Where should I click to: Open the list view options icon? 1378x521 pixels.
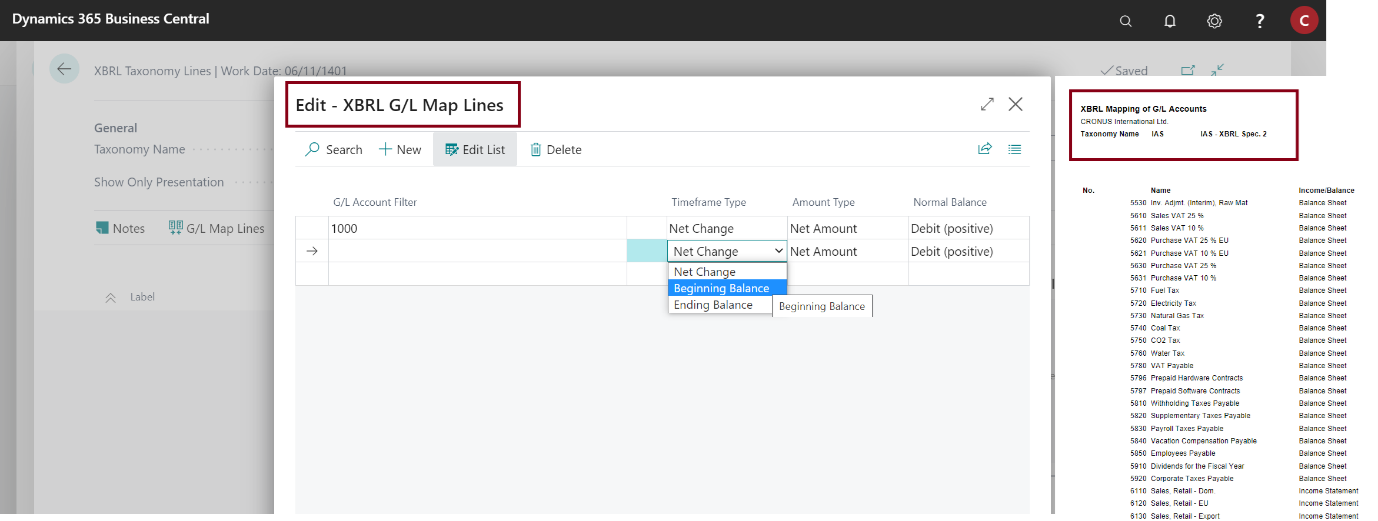click(1015, 149)
